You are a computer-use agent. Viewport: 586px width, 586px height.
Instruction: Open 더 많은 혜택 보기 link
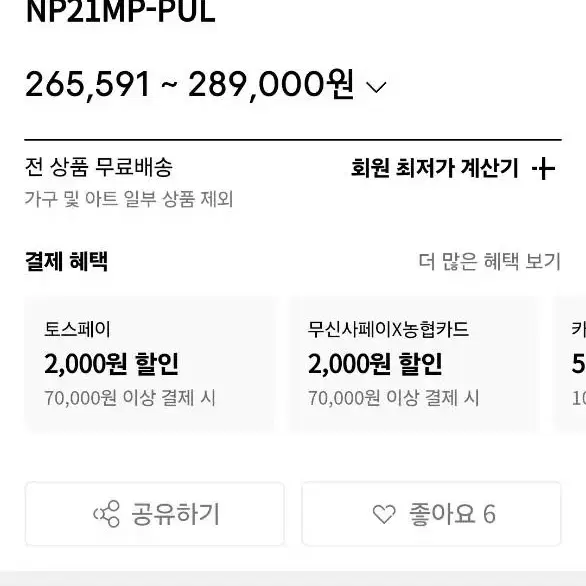tap(490, 261)
